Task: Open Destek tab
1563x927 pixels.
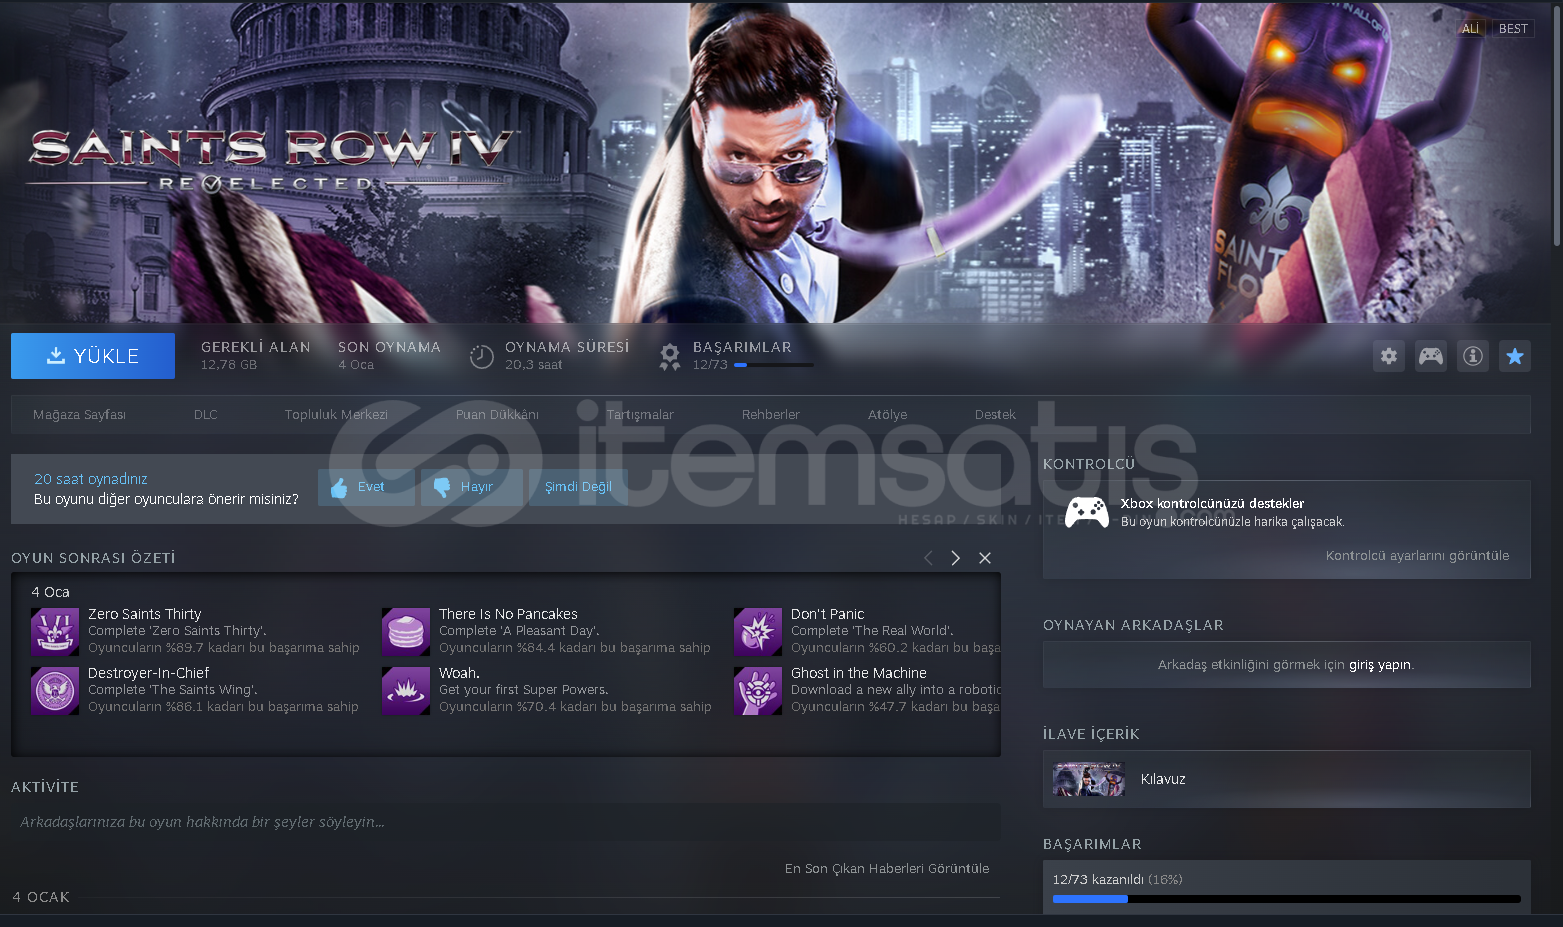Action: [995, 414]
